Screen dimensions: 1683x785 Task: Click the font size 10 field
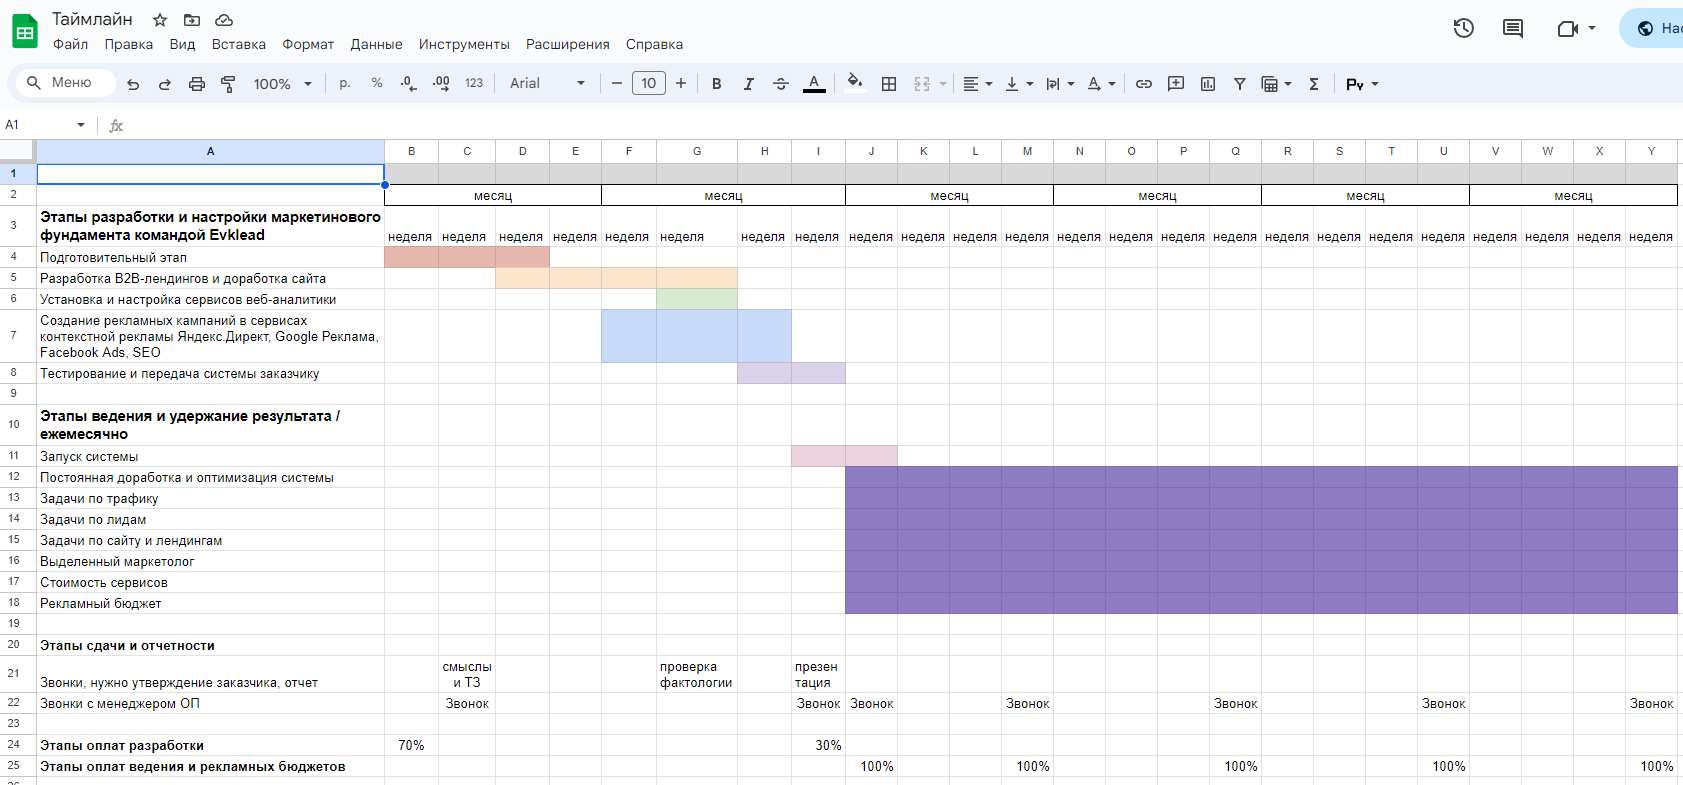coord(649,83)
